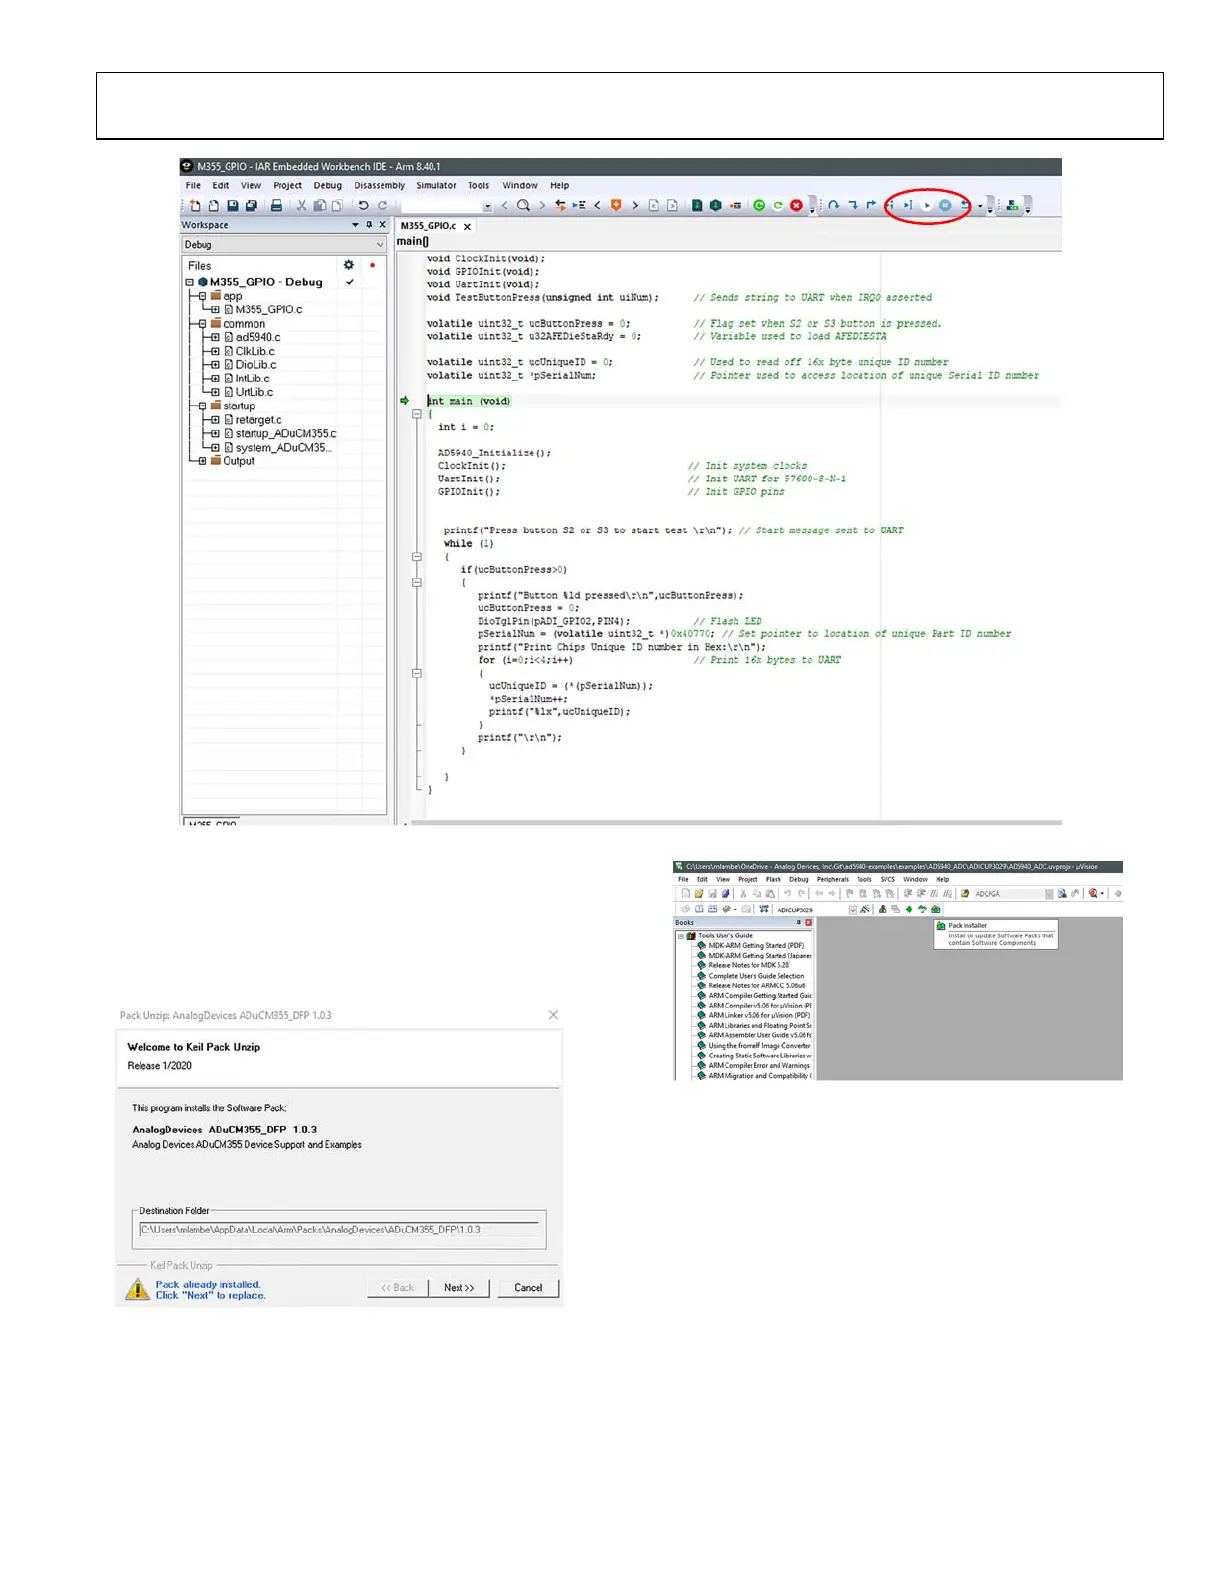This screenshot has height=1584, width=1224.
Task: Click the gear icon in Workspace Files header
Action: [349, 265]
